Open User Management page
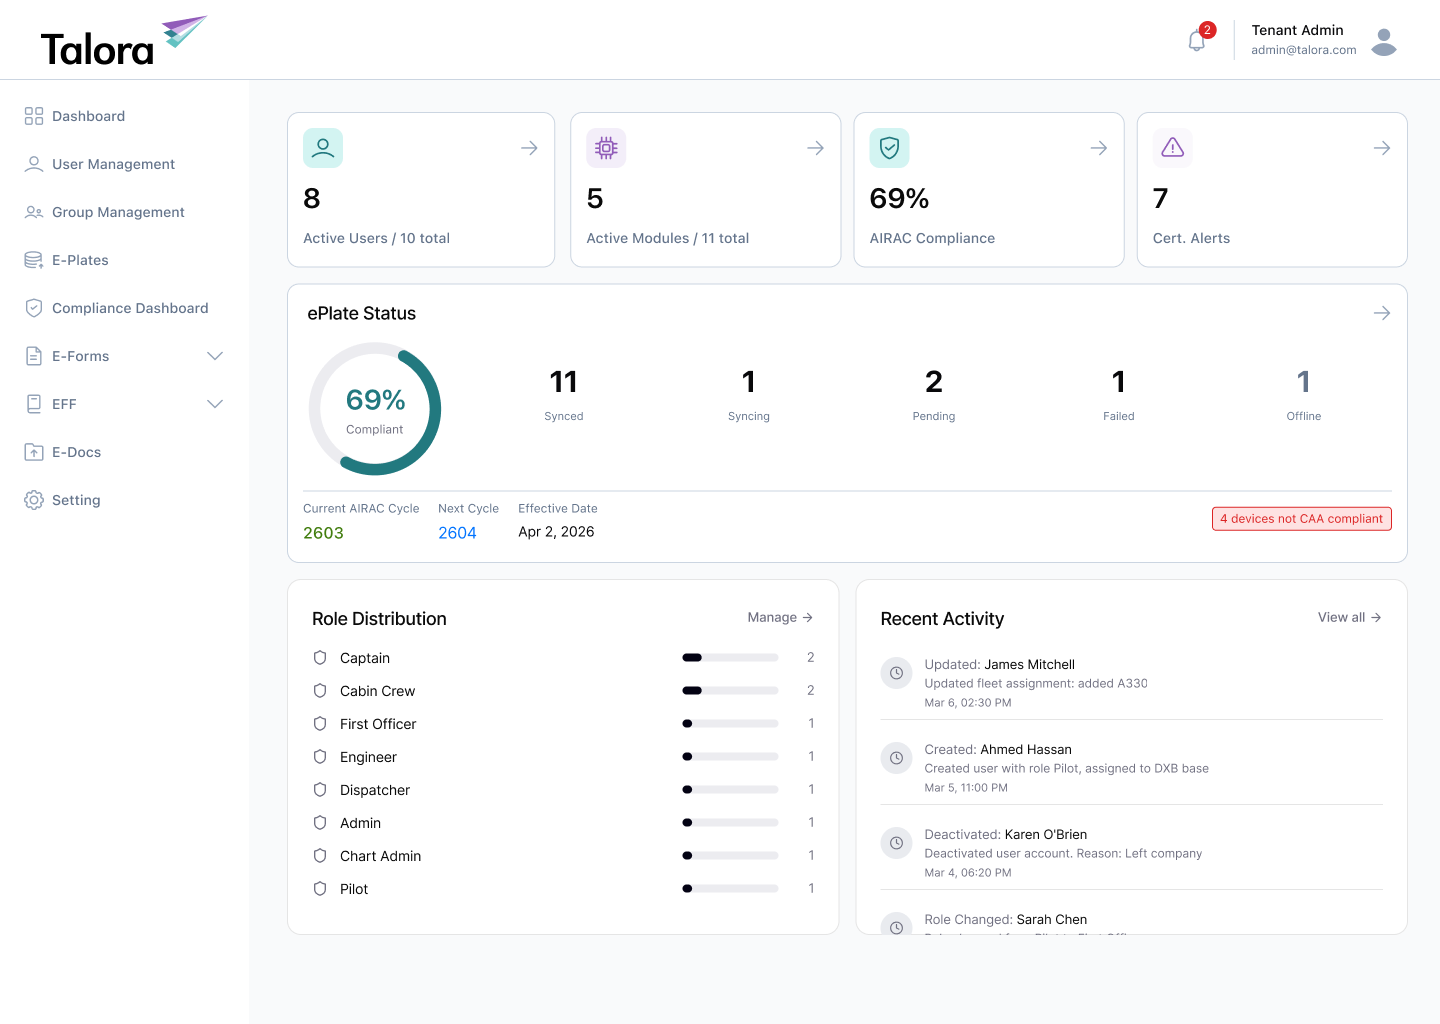Image resolution: width=1440 pixels, height=1024 pixels. tap(113, 164)
